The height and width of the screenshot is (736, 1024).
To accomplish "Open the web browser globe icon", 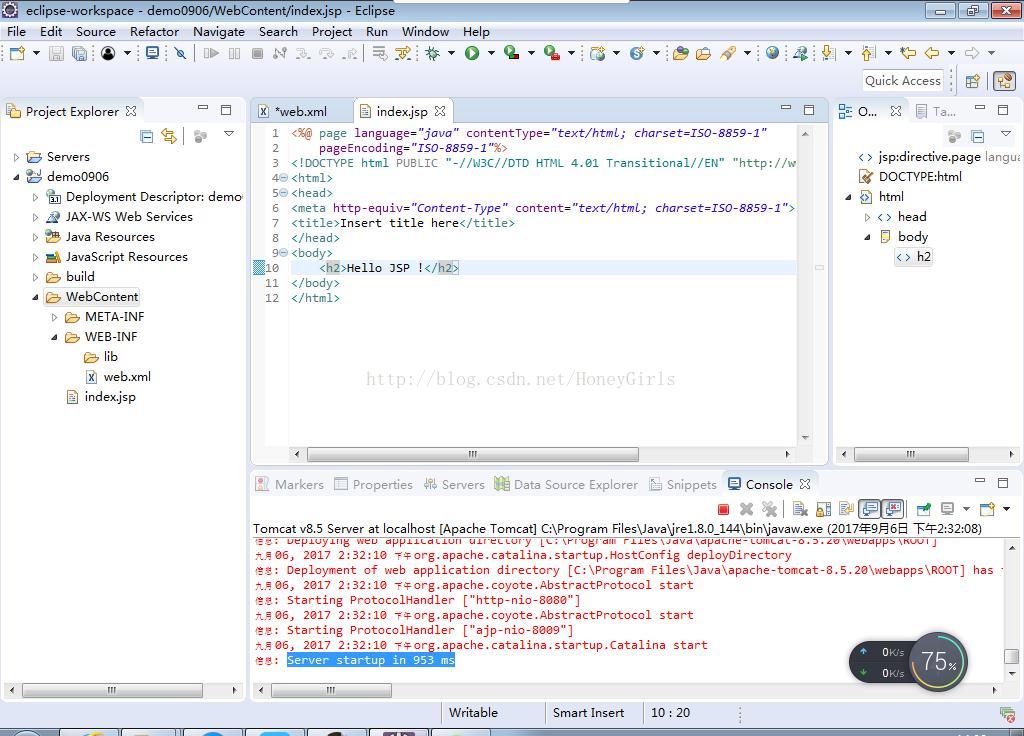I will (772, 53).
